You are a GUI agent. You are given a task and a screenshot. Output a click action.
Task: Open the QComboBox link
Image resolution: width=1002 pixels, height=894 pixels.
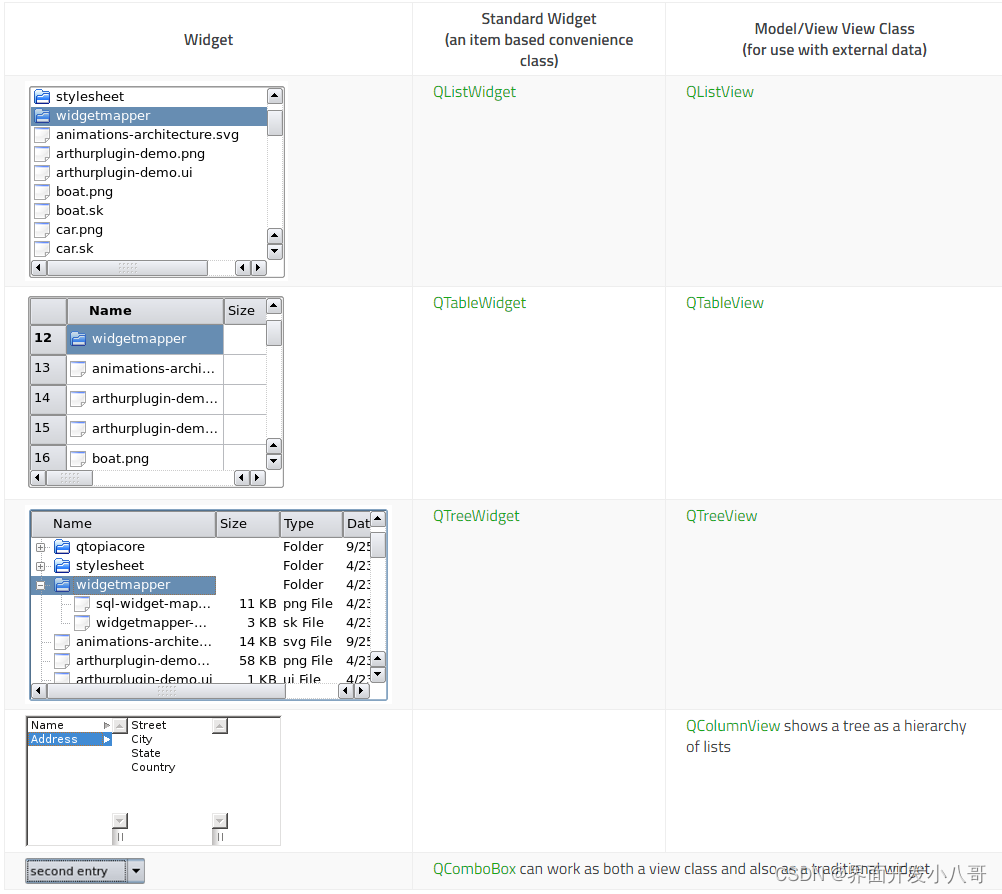pos(474,869)
